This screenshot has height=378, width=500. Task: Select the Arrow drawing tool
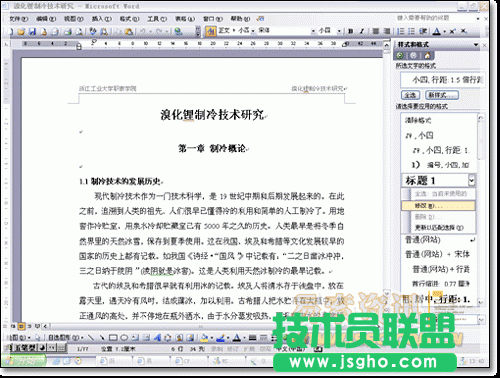[x=102, y=338]
